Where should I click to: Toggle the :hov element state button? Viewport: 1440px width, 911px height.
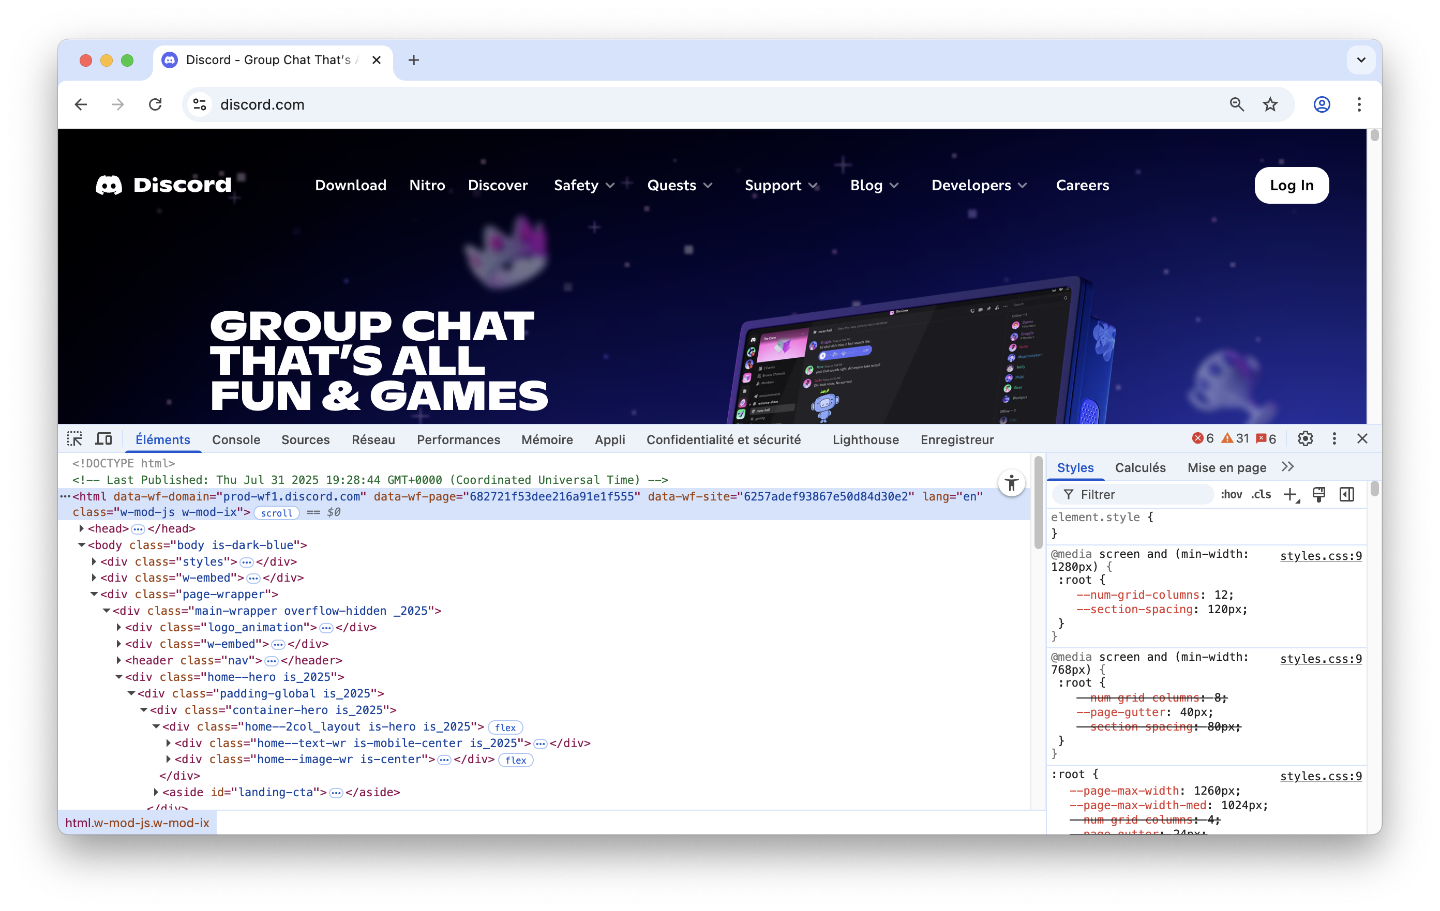point(1231,495)
